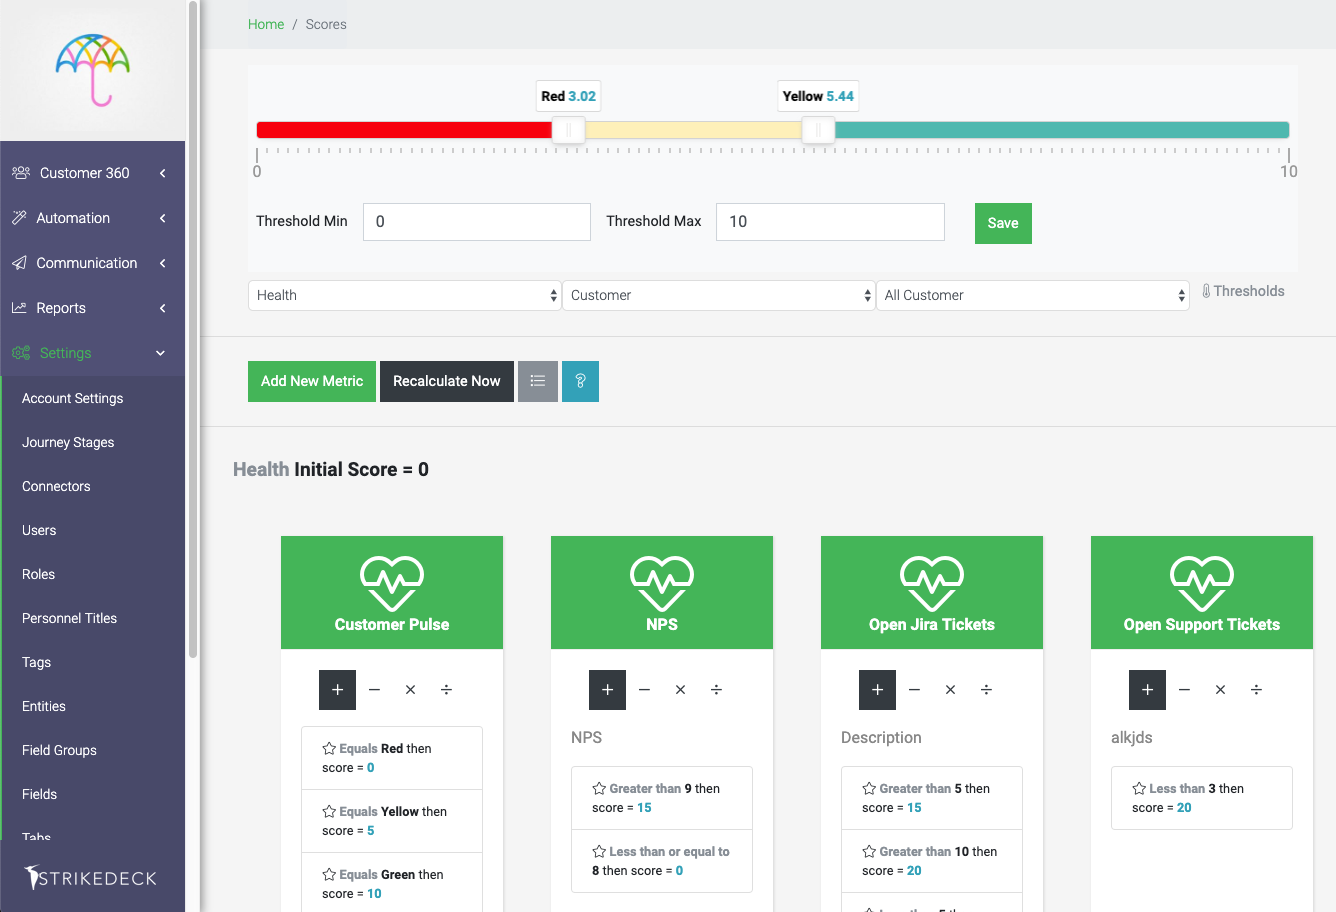This screenshot has width=1336, height=912.
Task: Open the list view icon button
Action: point(538,381)
